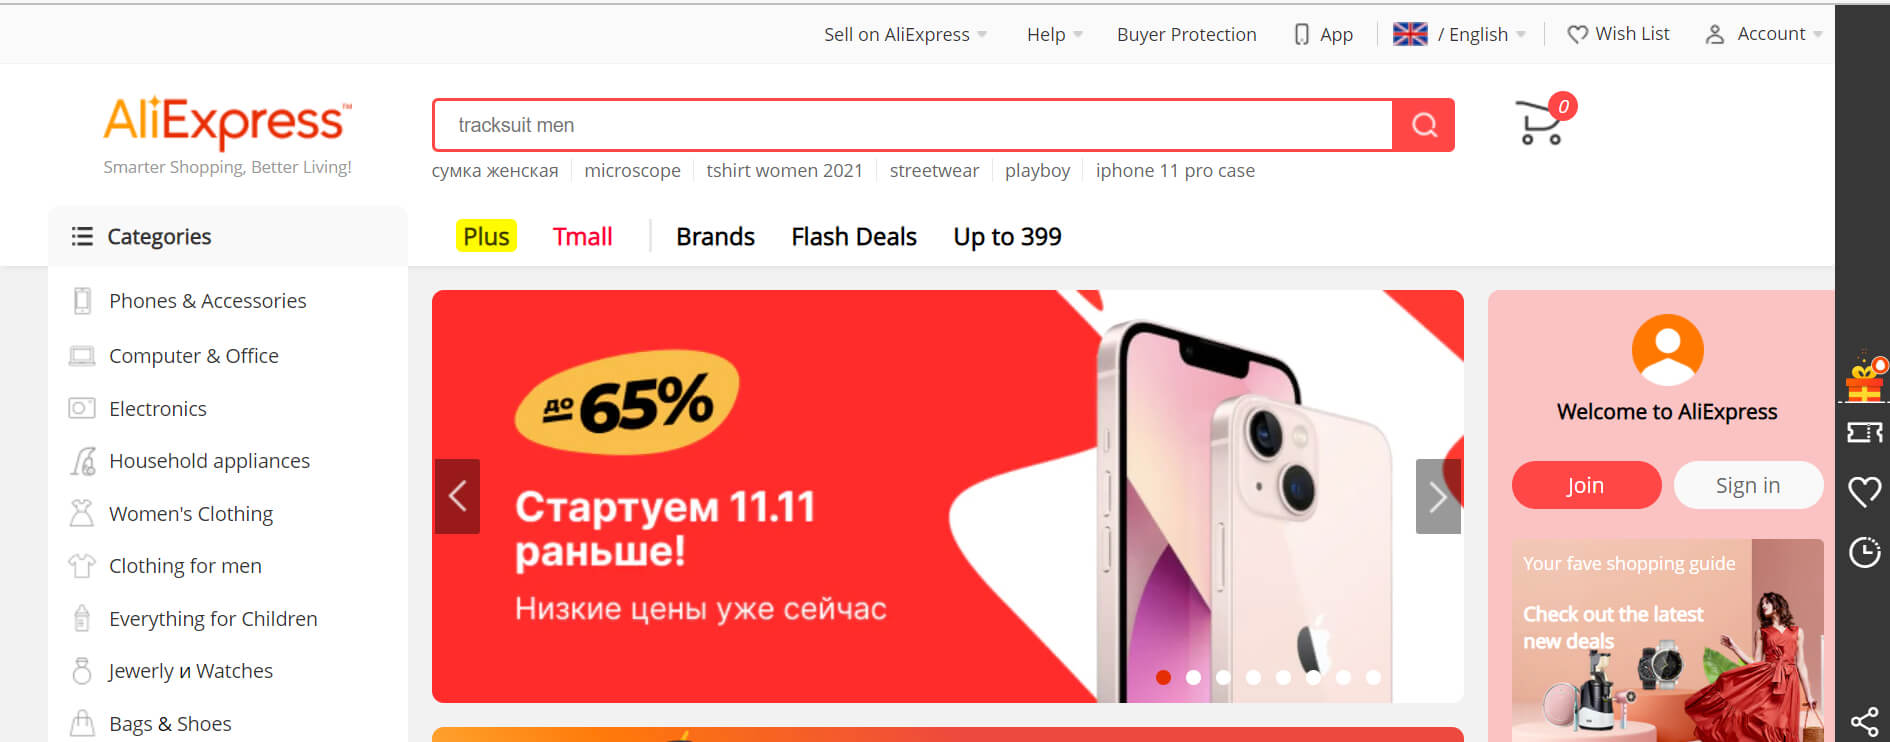
Task: Click the red Join button
Action: coord(1586,485)
